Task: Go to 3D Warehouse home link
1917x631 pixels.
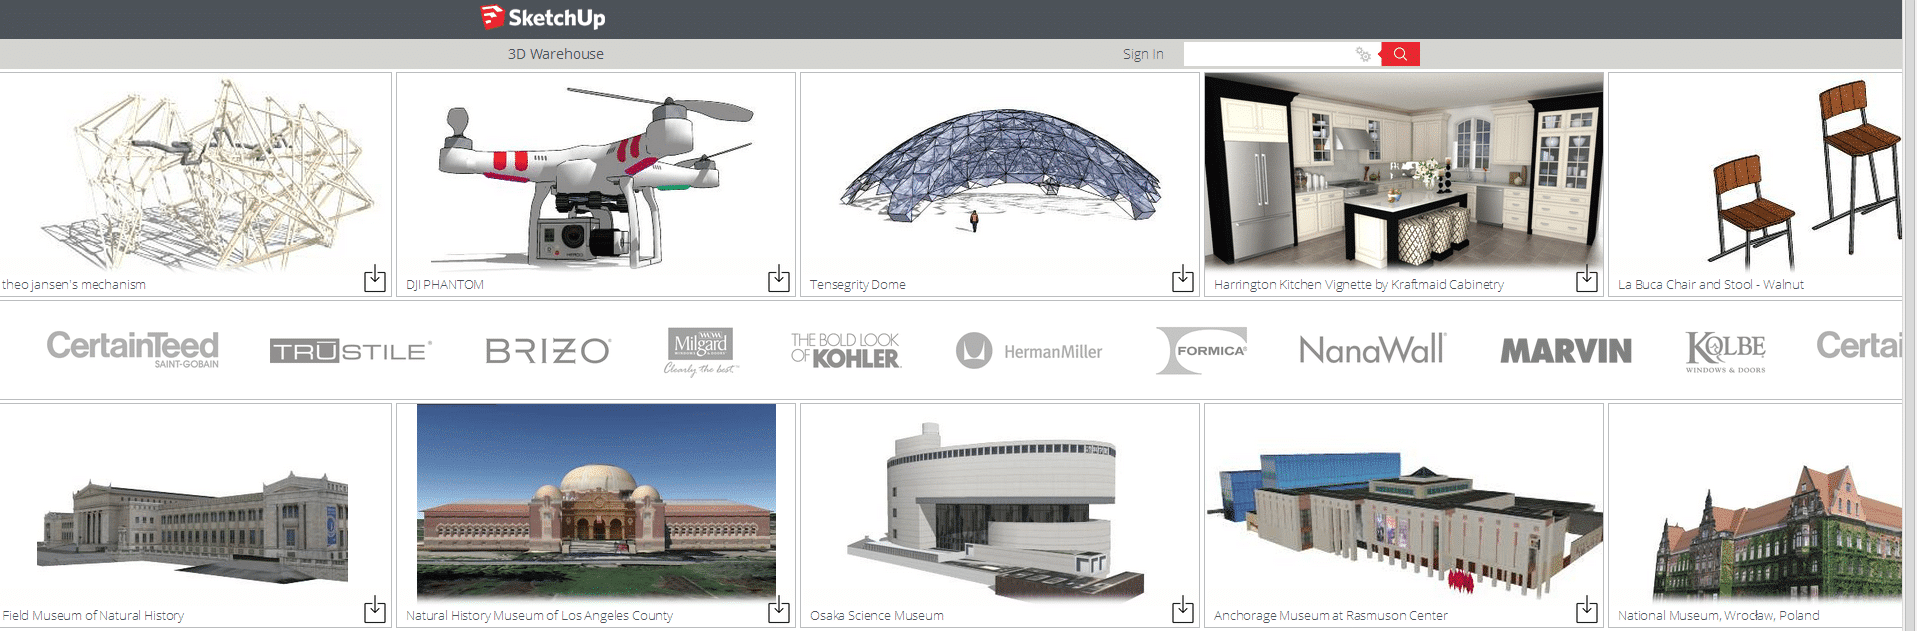Action: [x=556, y=54]
